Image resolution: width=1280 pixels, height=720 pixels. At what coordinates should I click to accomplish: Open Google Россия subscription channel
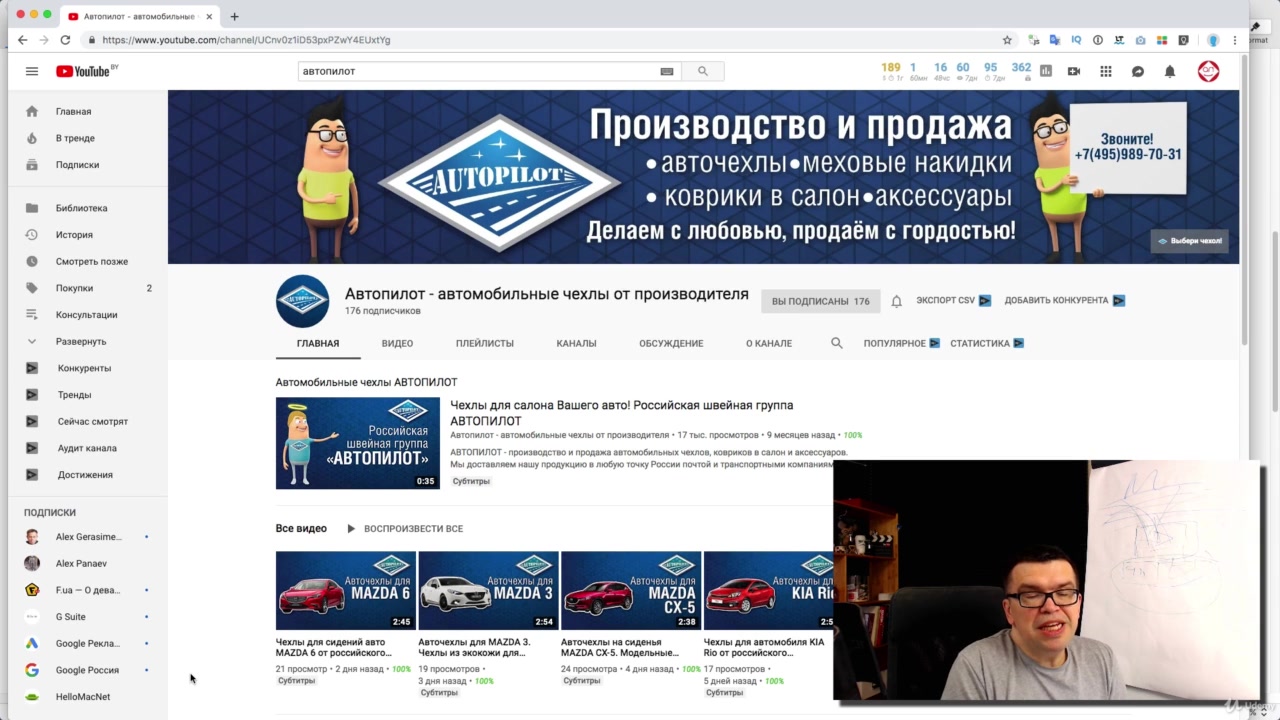click(x=88, y=670)
